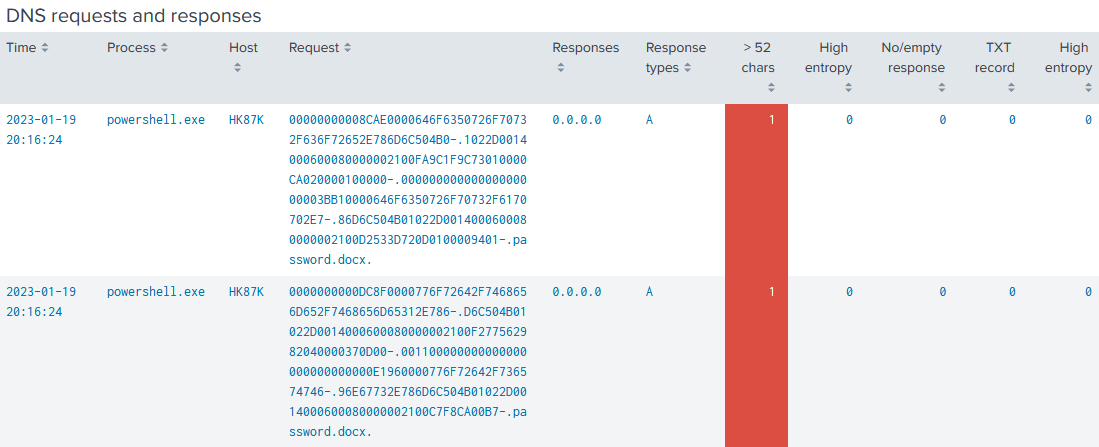The image size is (1099, 447).
Task: Open the request starting 0000000000DC8F0000776F
Action: [408, 362]
